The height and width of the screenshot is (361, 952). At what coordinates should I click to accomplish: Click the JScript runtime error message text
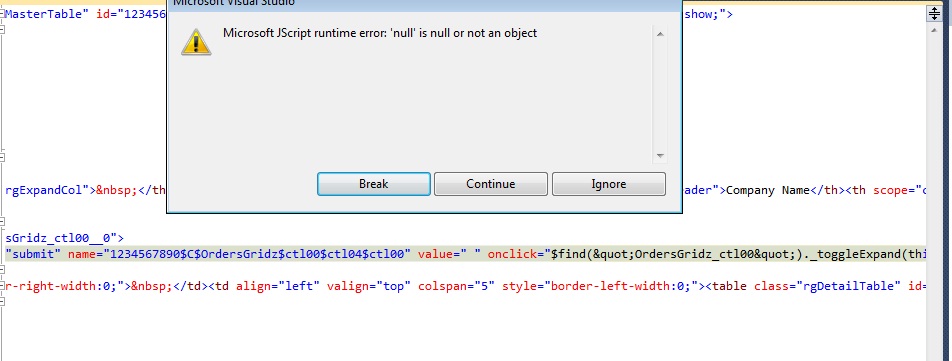380,33
